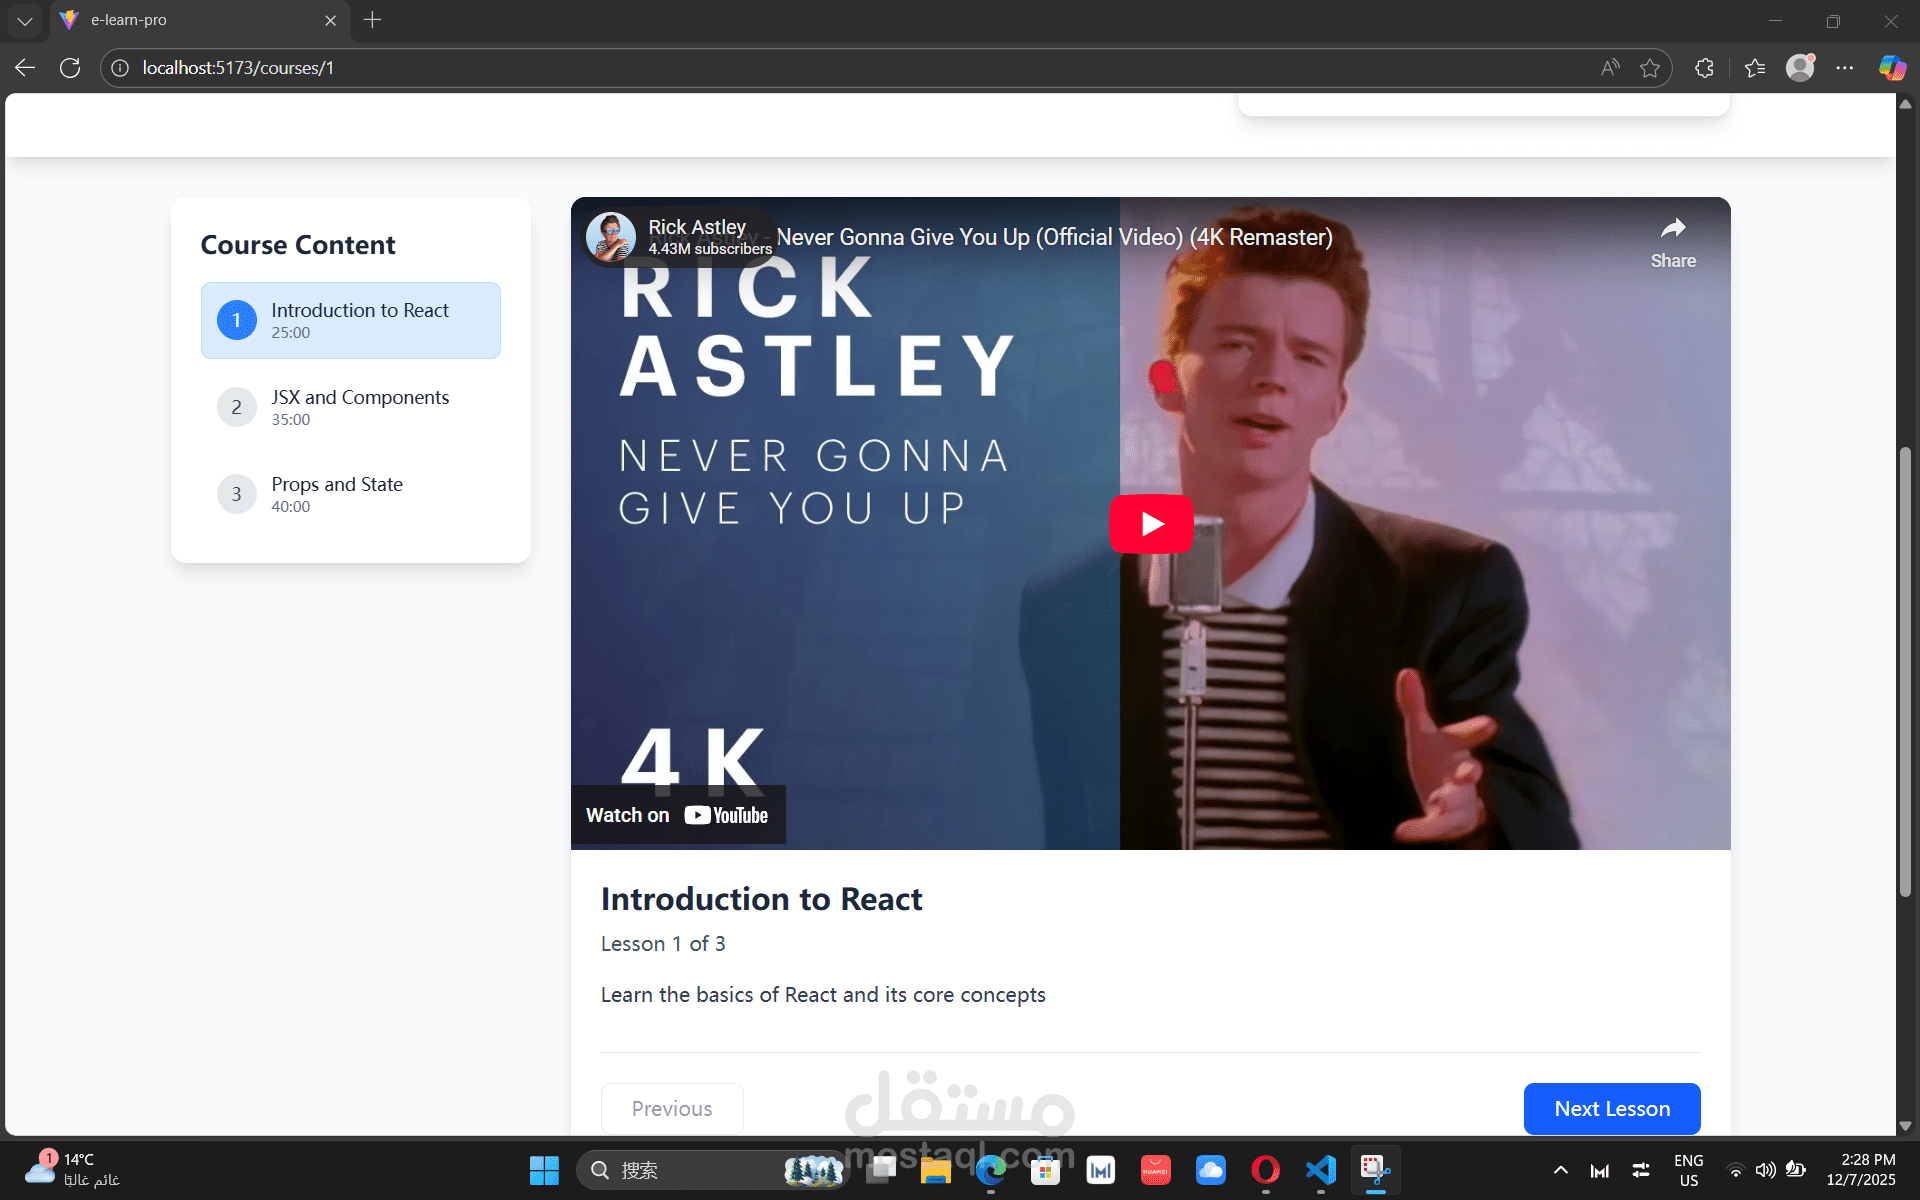
Task: Open browser extensions icon
Action: (x=1704, y=68)
